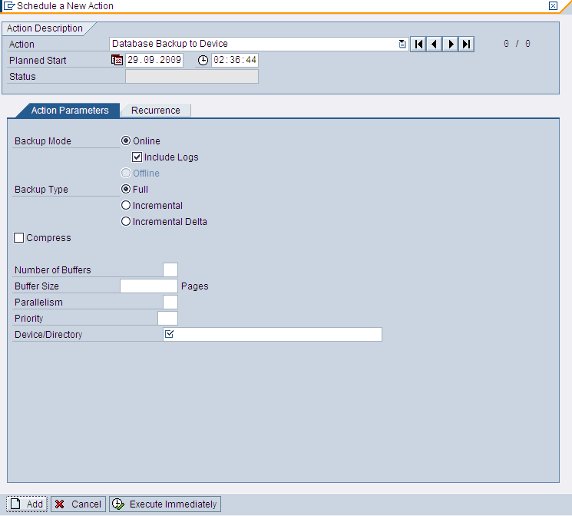Select Online backup mode
This screenshot has width=572, height=516.
tap(125, 140)
